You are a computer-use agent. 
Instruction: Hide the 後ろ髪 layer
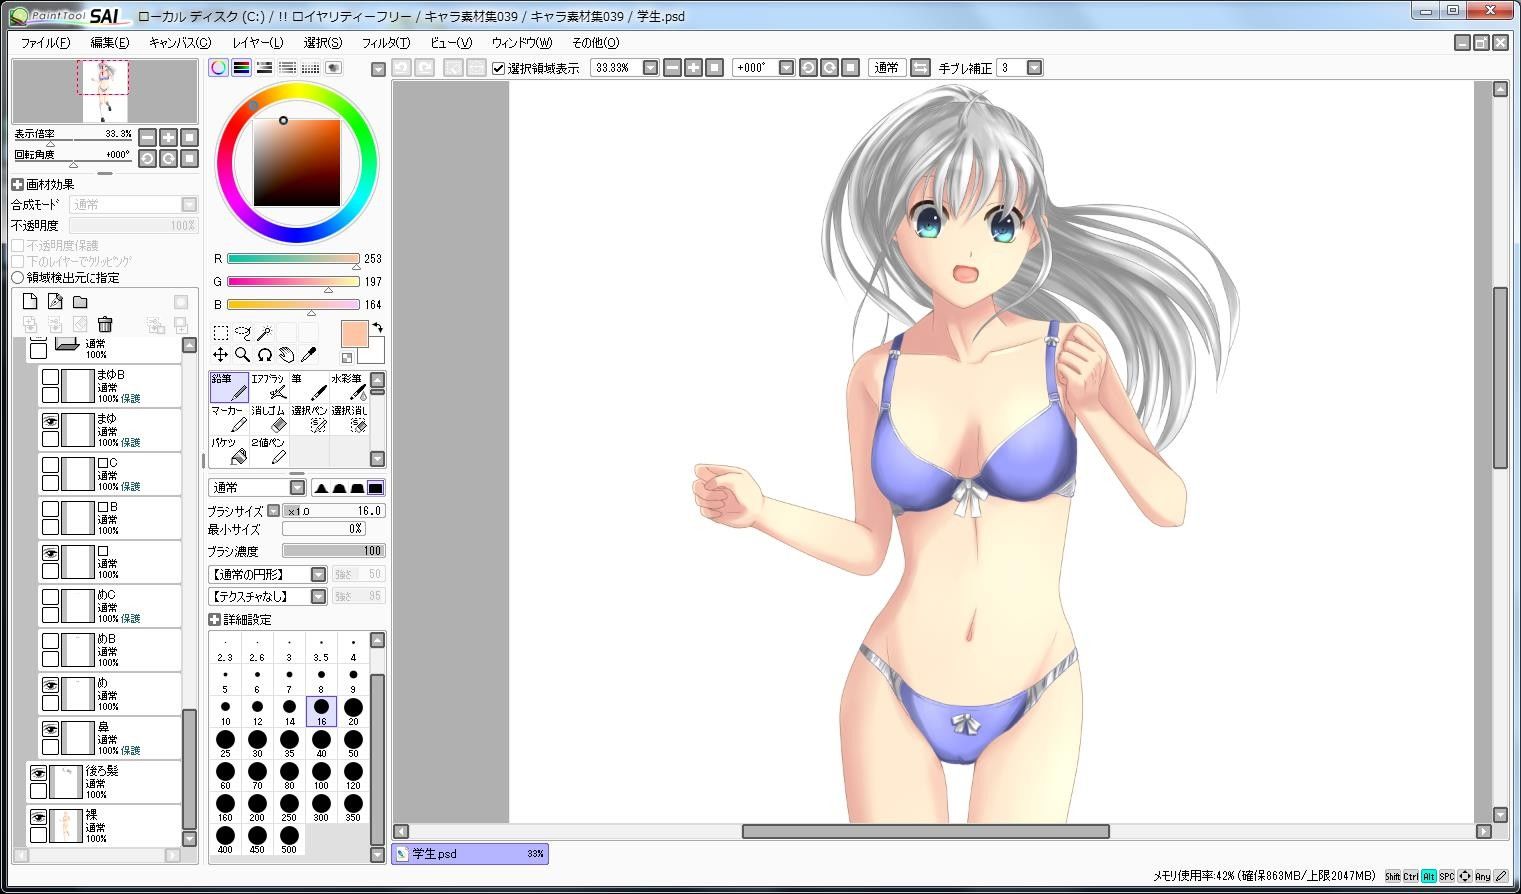tap(38, 773)
